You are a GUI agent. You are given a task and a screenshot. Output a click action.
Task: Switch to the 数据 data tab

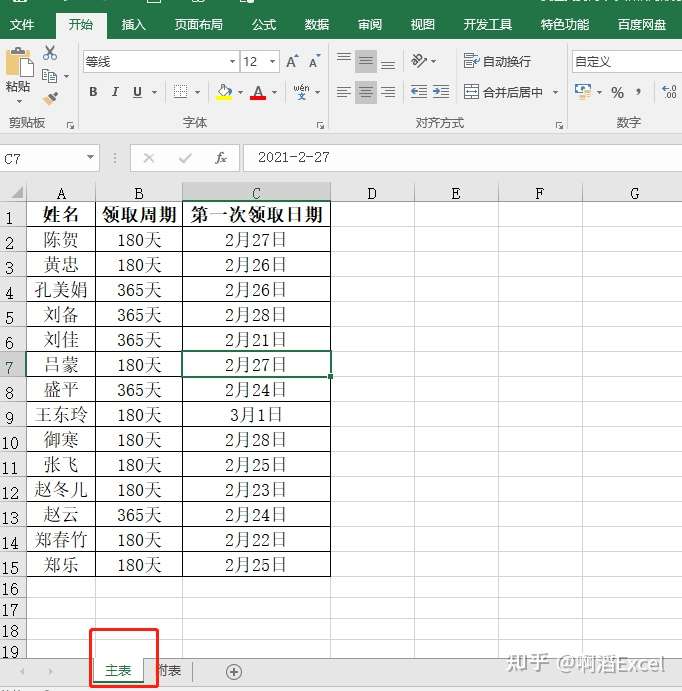click(x=317, y=24)
